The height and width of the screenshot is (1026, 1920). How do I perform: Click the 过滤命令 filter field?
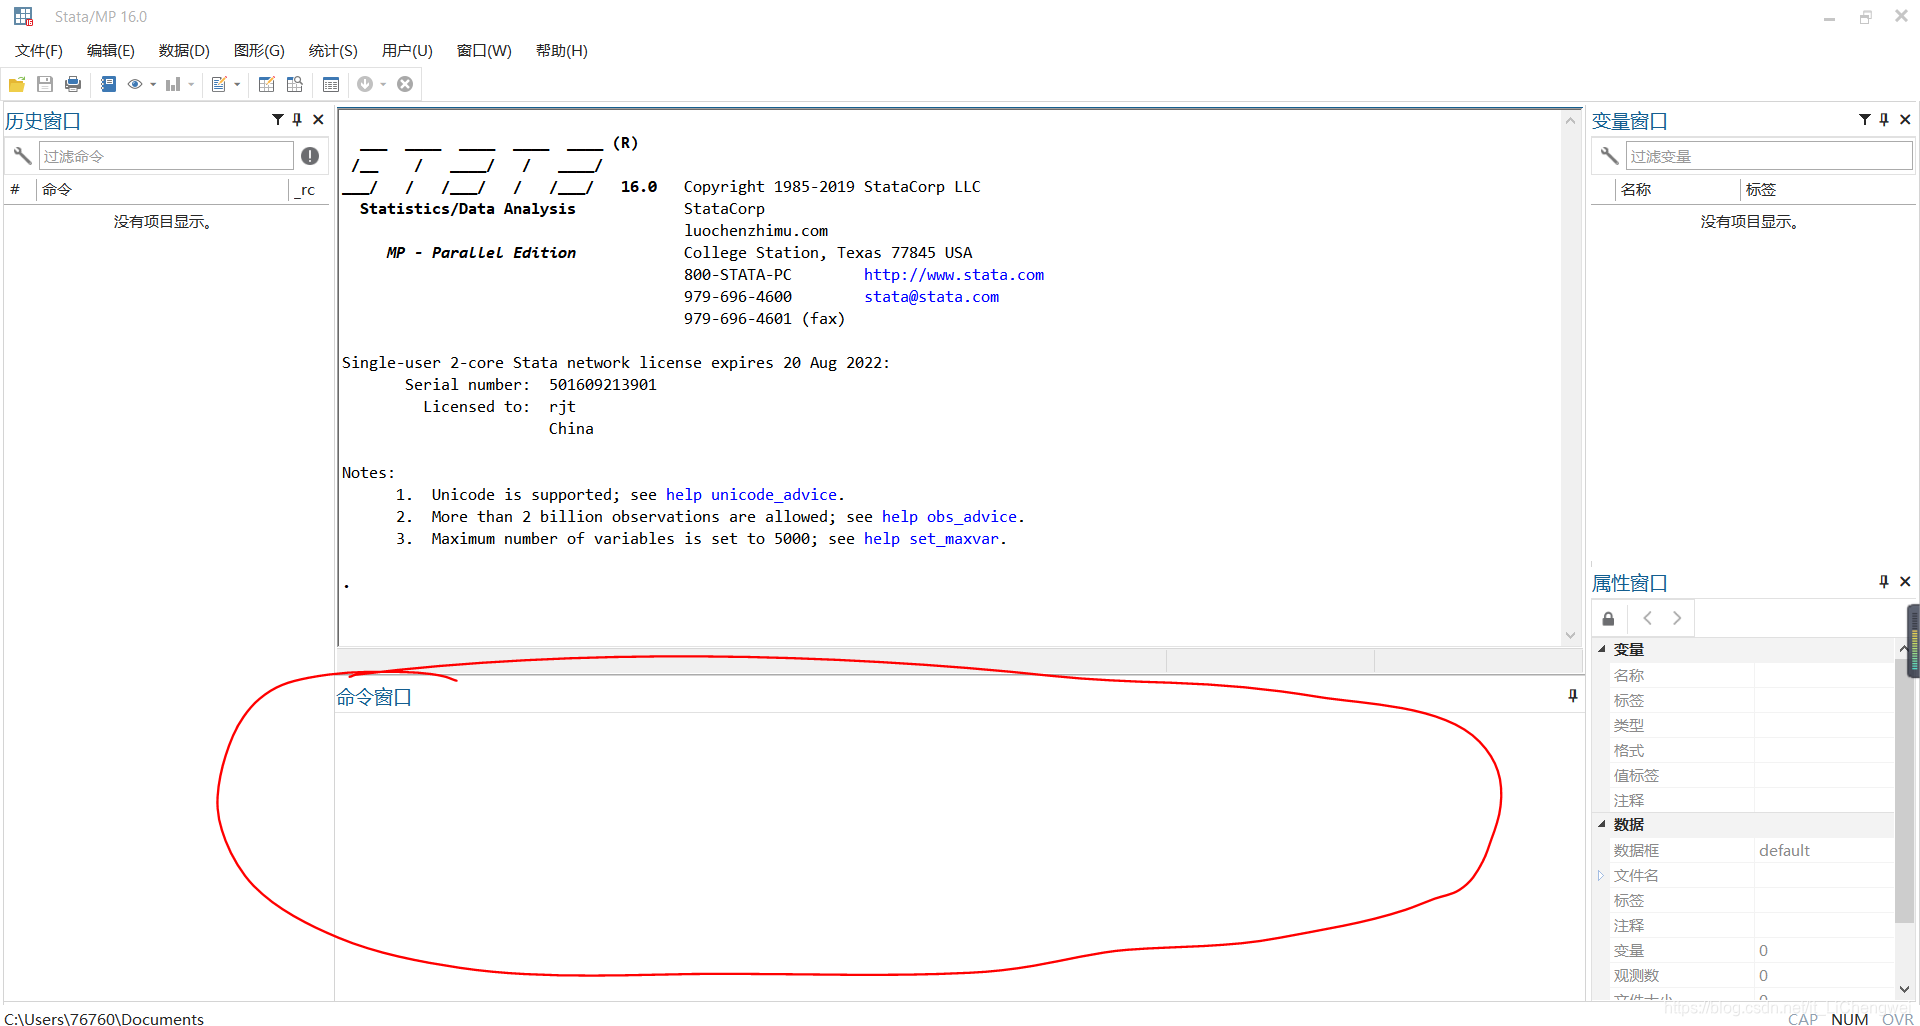[x=166, y=156]
